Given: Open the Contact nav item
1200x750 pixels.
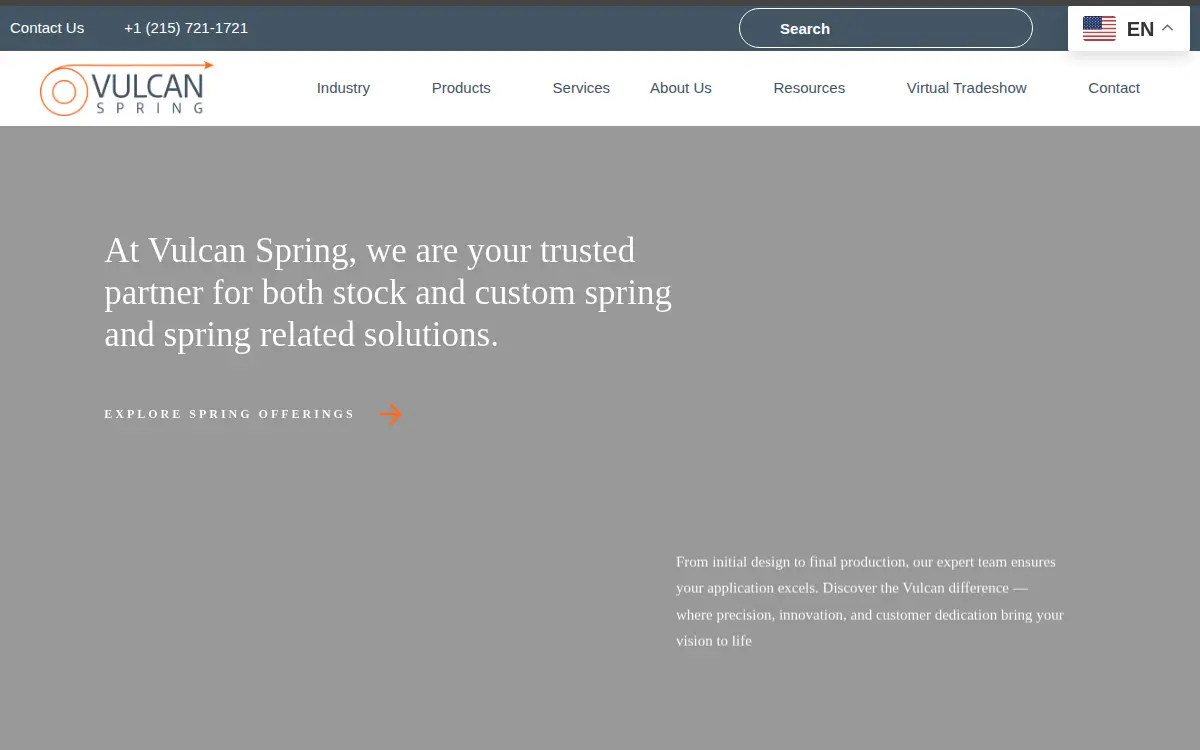Looking at the screenshot, I should click(x=1114, y=88).
